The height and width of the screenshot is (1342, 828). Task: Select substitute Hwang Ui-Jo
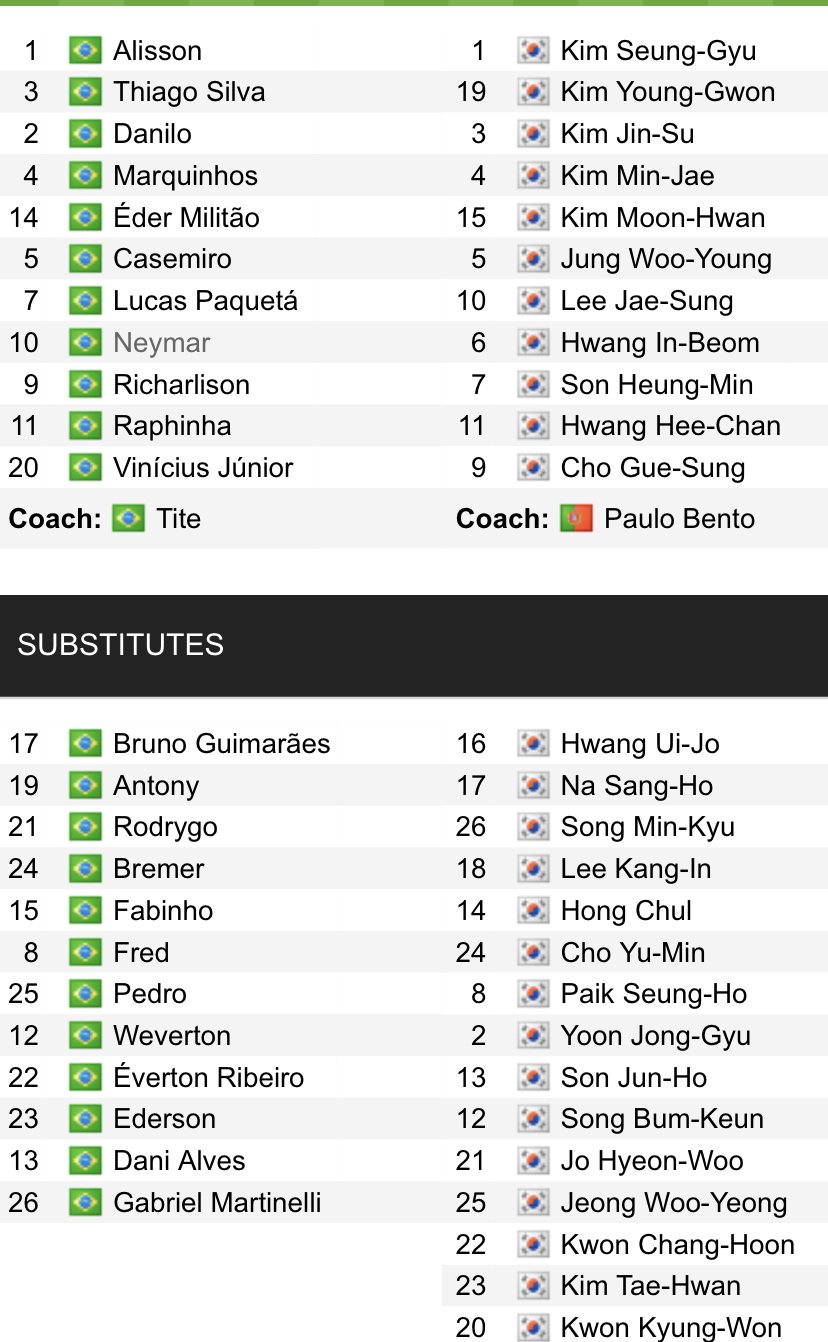coord(639,744)
